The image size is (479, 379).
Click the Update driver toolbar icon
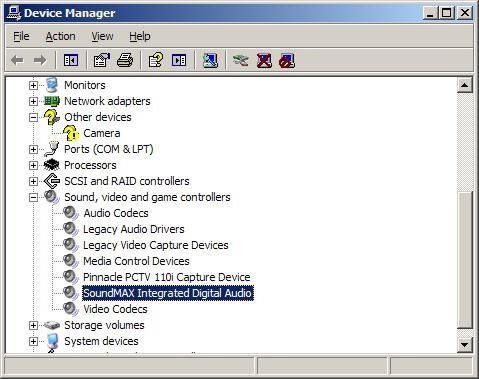(241, 60)
